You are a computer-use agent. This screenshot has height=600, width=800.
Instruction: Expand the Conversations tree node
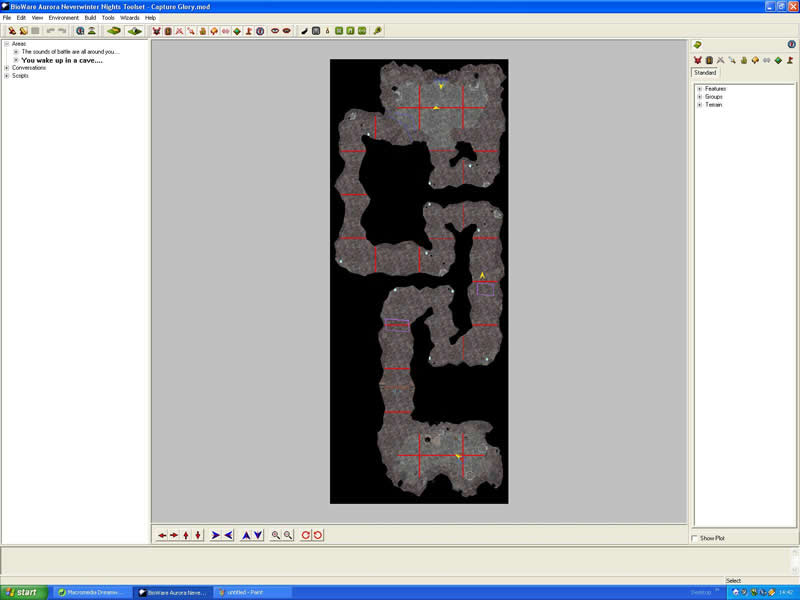point(7,67)
